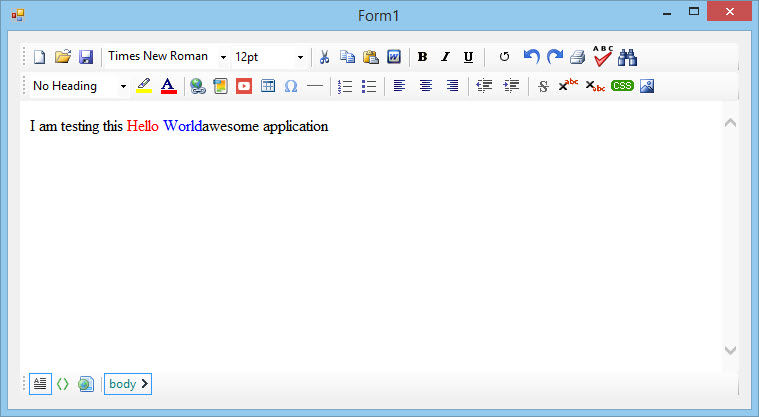Open the insert YouTube video tool

(244, 86)
